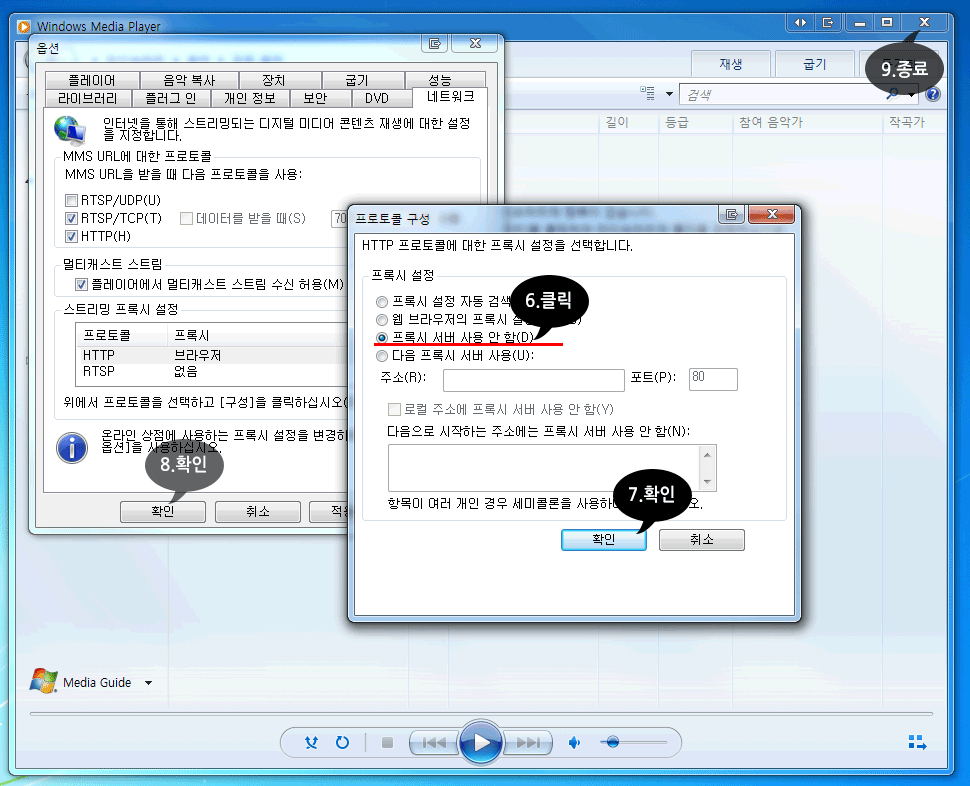This screenshot has width=970, height=786.
Task: Select the 플러그 인 tab
Action: pos(171,98)
